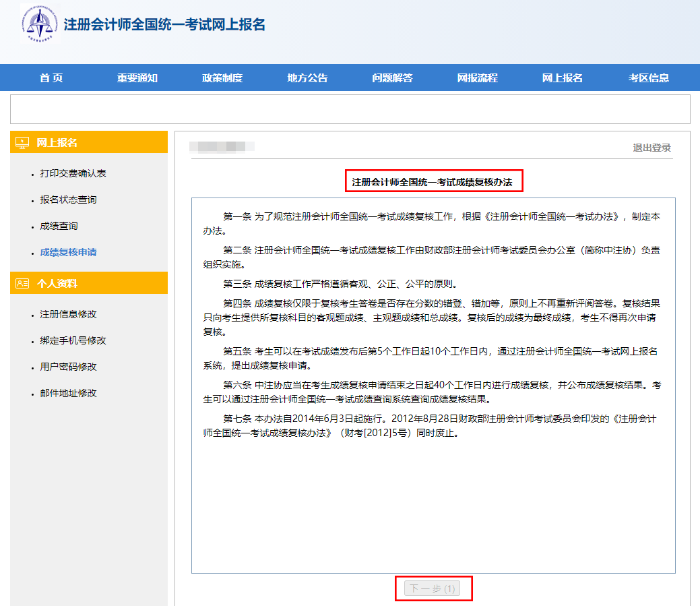The height and width of the screenshot is (606, 700).
Task: Open 打印交费确认表 in the sidebar
Action: pyautogui.click(x=73, y=174)
